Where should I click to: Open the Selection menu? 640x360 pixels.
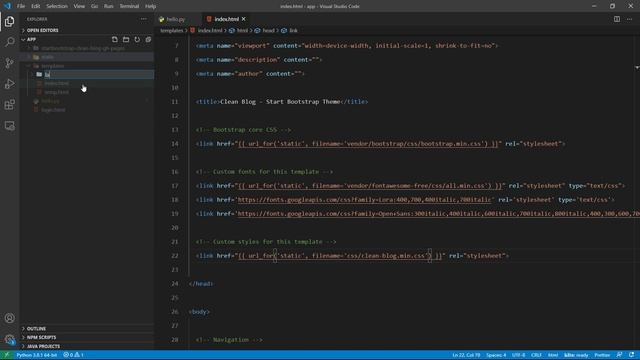pyautogui.click(x=57, y=6)
